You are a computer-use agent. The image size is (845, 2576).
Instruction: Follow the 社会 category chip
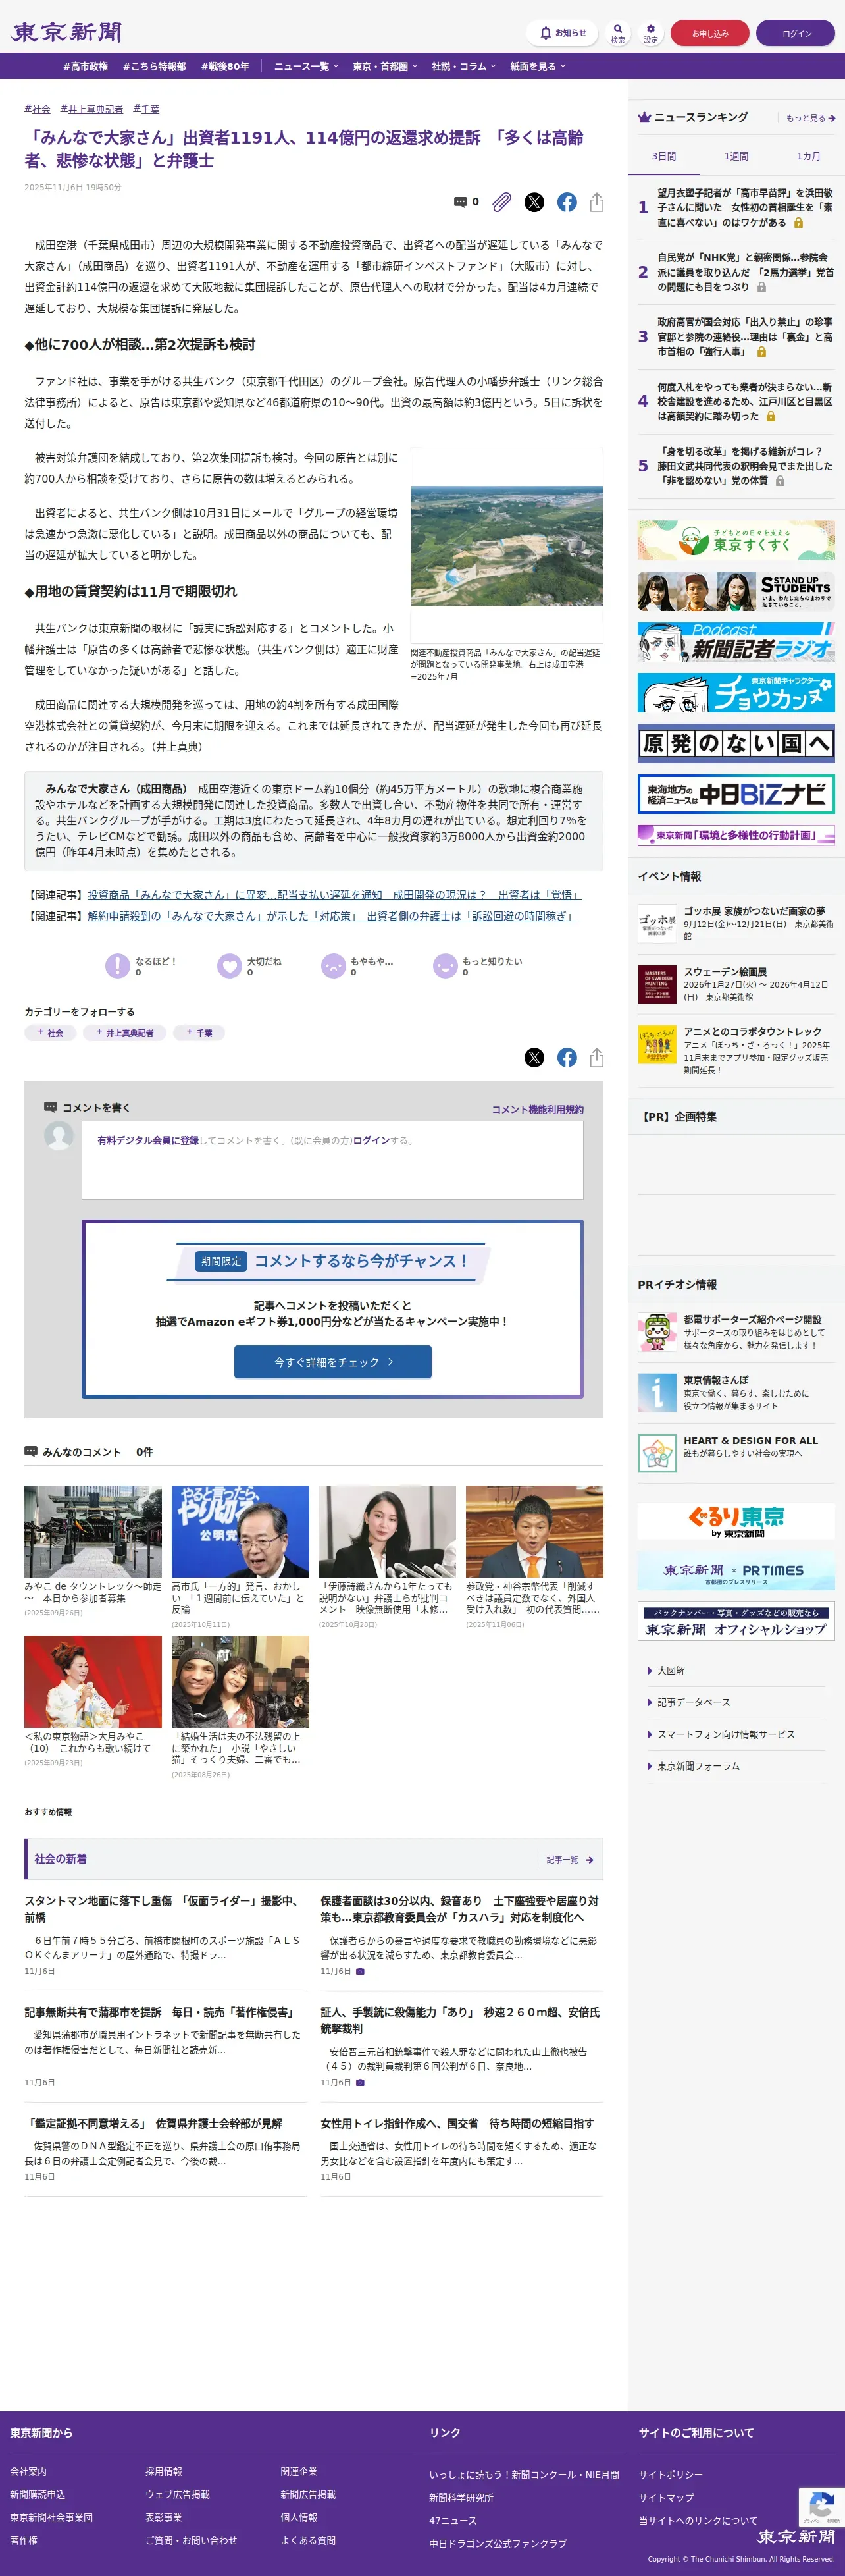(x=50, y=1033)
